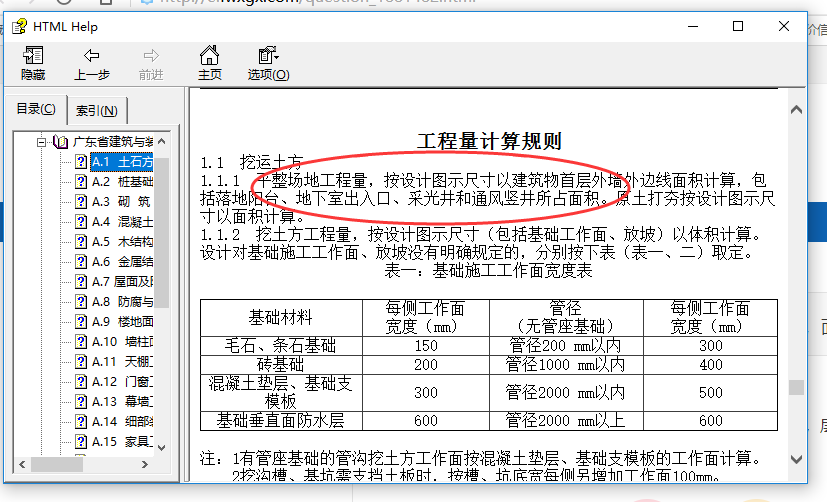The height and width of the screenshot is (502, 827).
Task: Click help page icon beside A.15
Action: pos(81,442)
